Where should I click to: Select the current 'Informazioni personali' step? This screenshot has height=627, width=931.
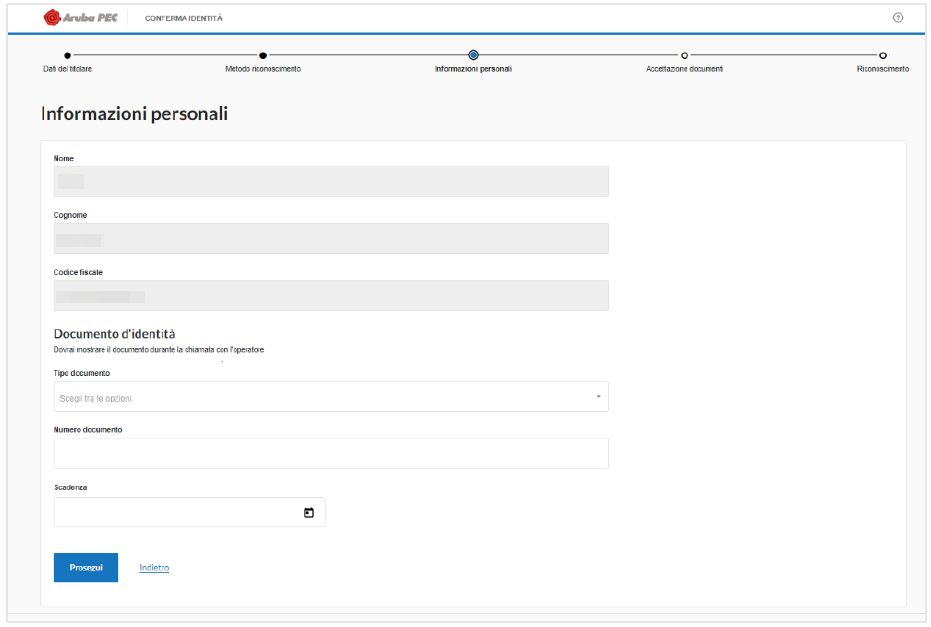coord(473,56)
